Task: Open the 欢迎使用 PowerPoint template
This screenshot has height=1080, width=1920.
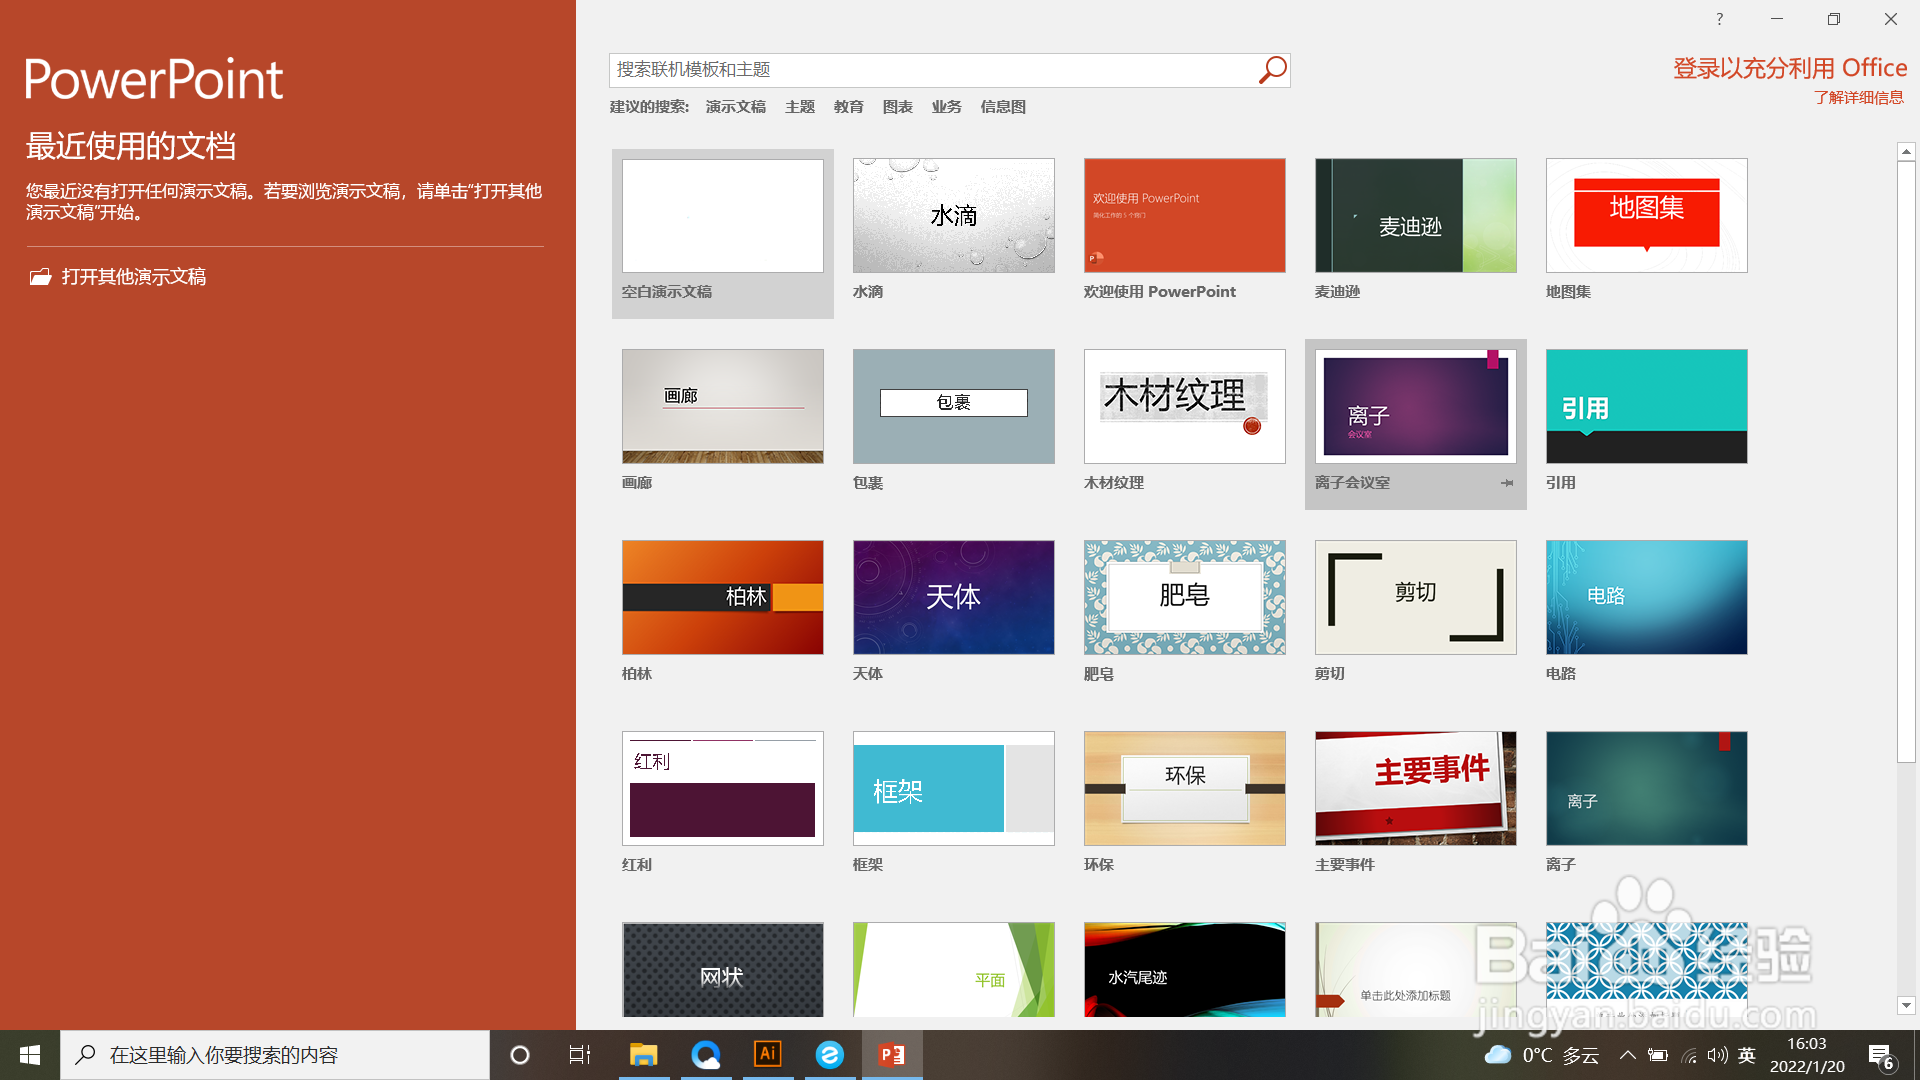Action: coord(1185,216)
